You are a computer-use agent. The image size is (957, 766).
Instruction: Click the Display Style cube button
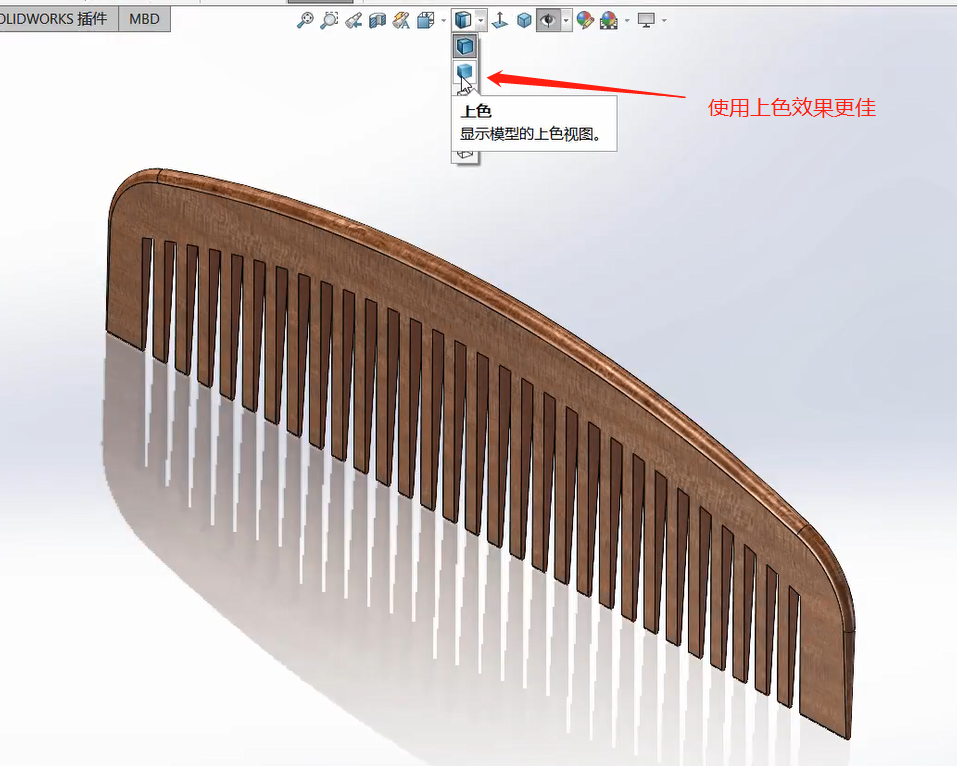tap(463, 20)
